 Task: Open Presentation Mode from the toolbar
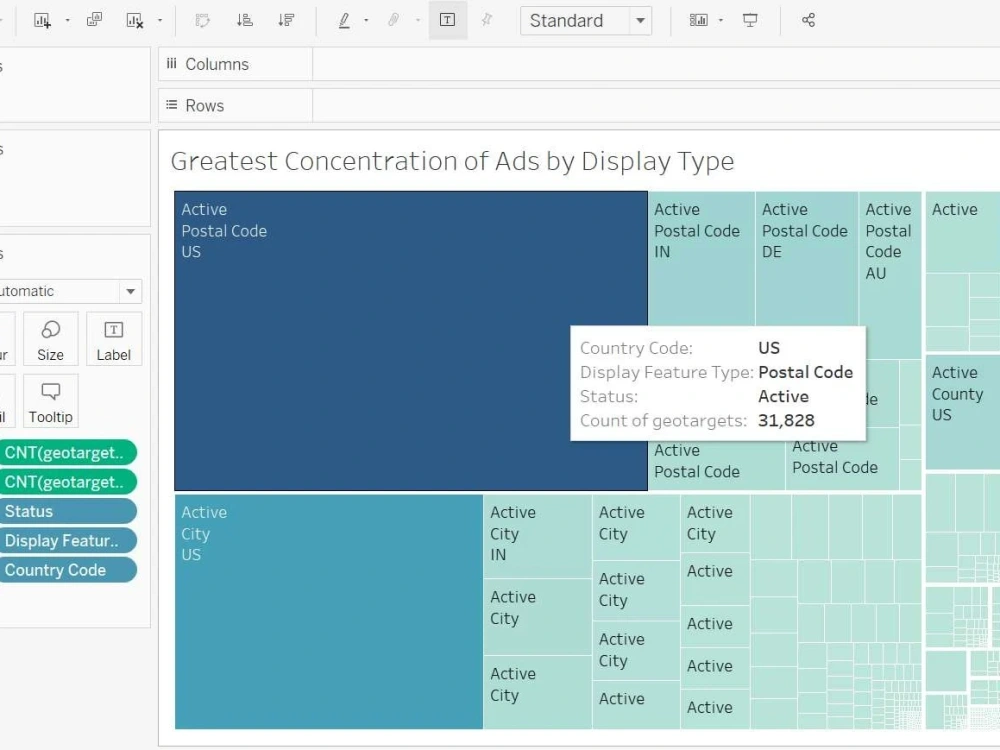[750, 20]
